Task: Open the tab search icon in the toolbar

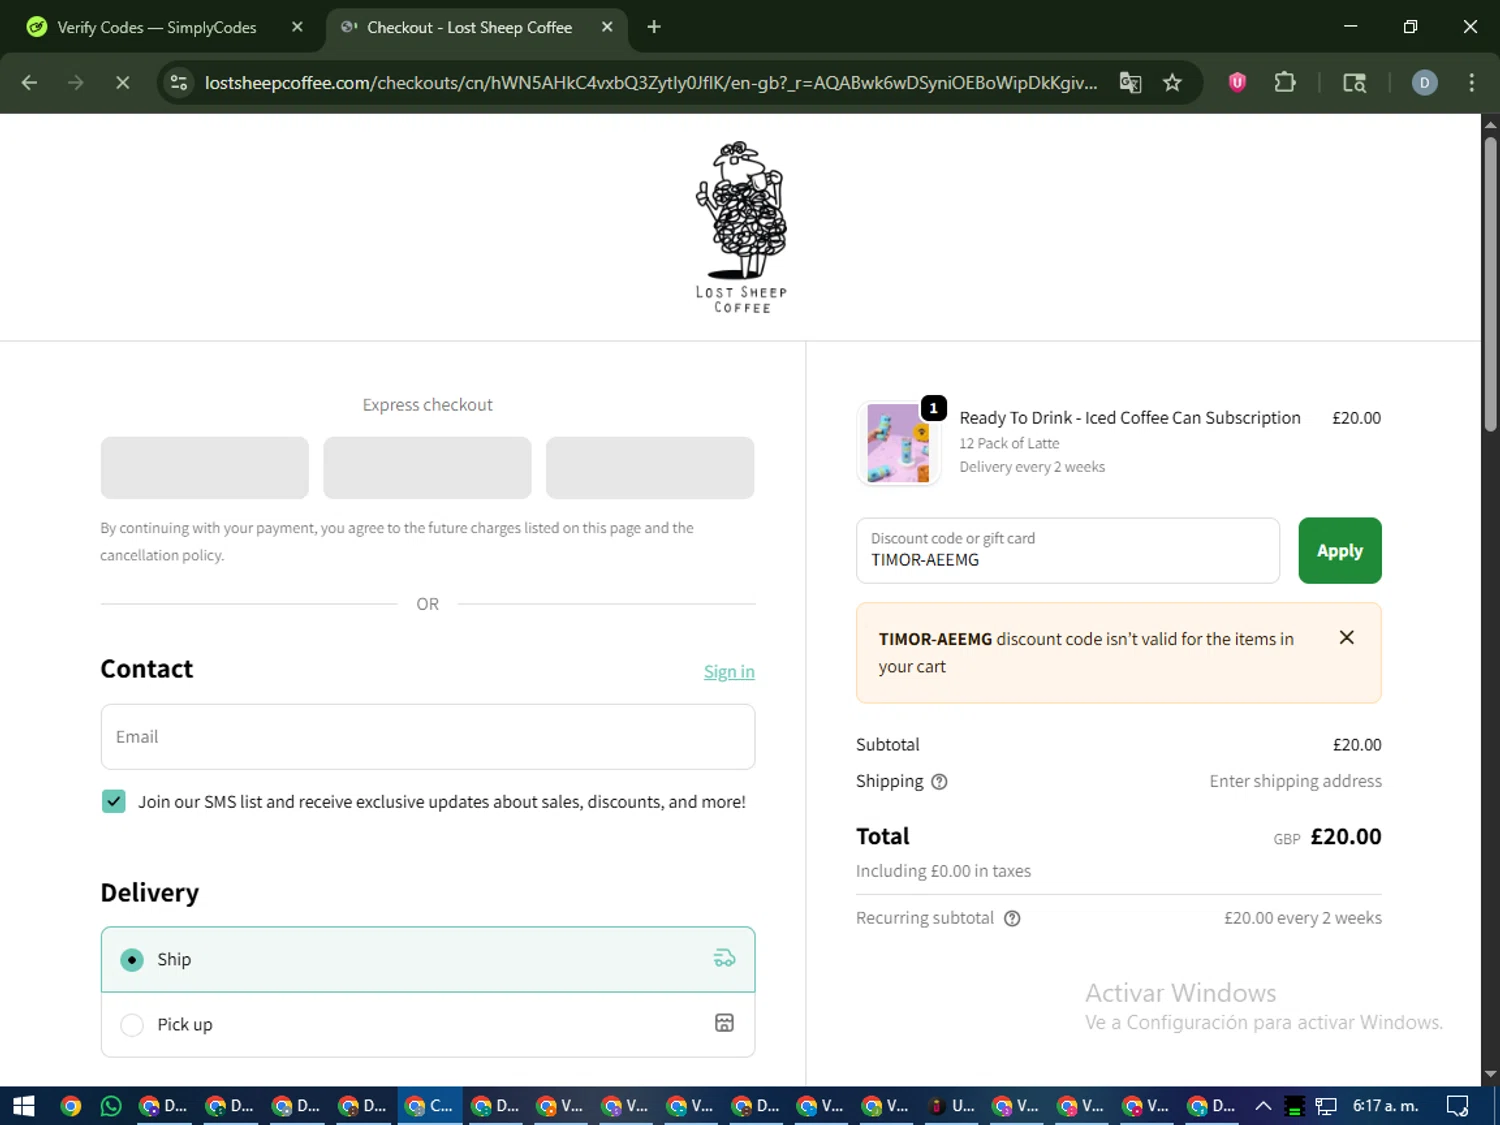Action: coord(1354,83)
